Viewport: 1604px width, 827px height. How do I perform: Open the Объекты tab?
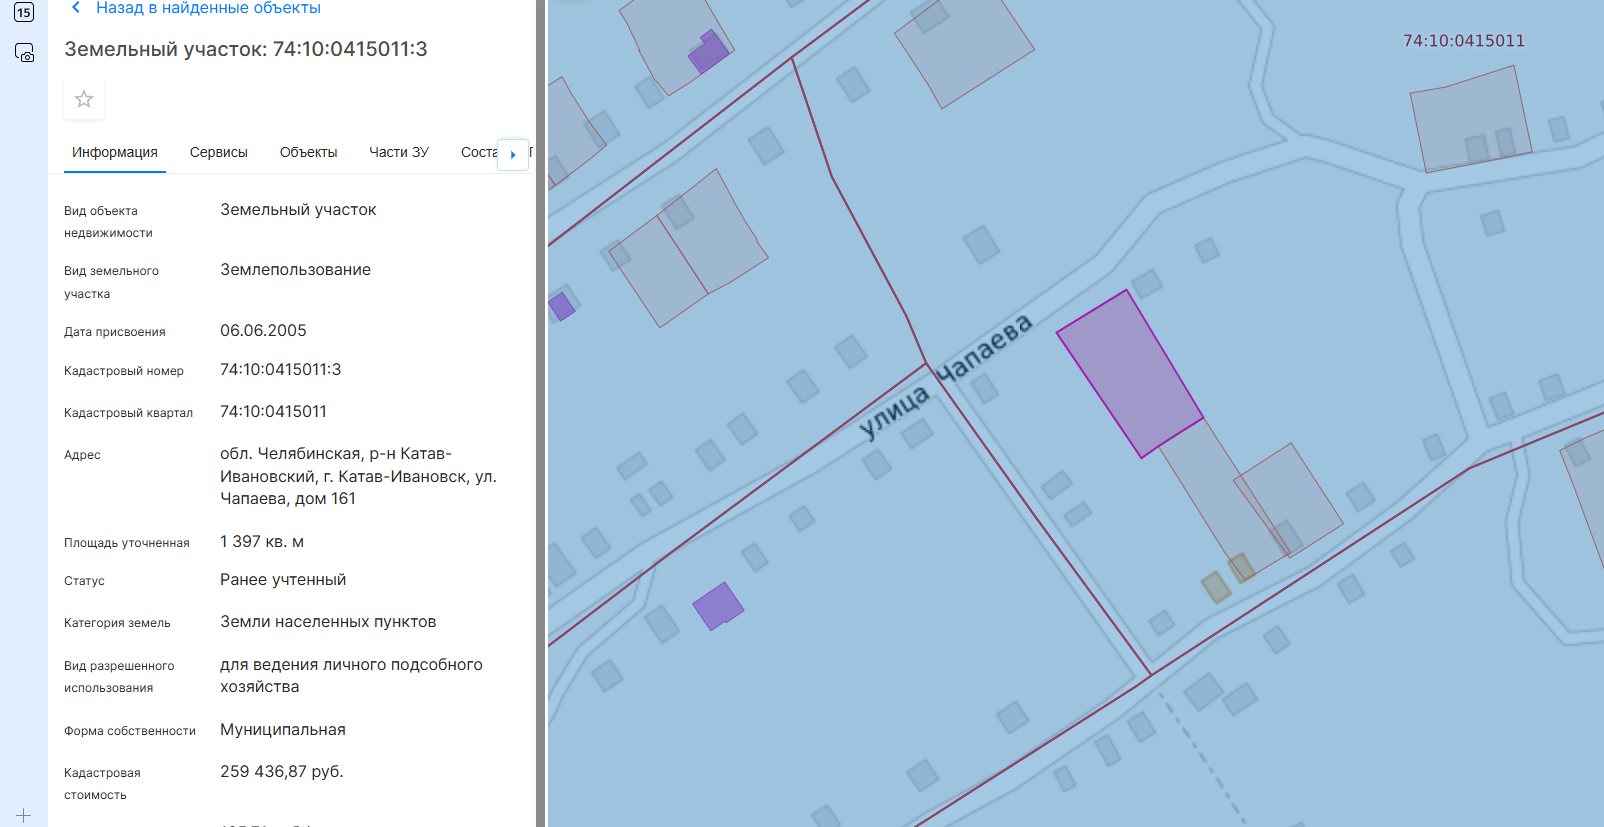click(x=308, y=152)
